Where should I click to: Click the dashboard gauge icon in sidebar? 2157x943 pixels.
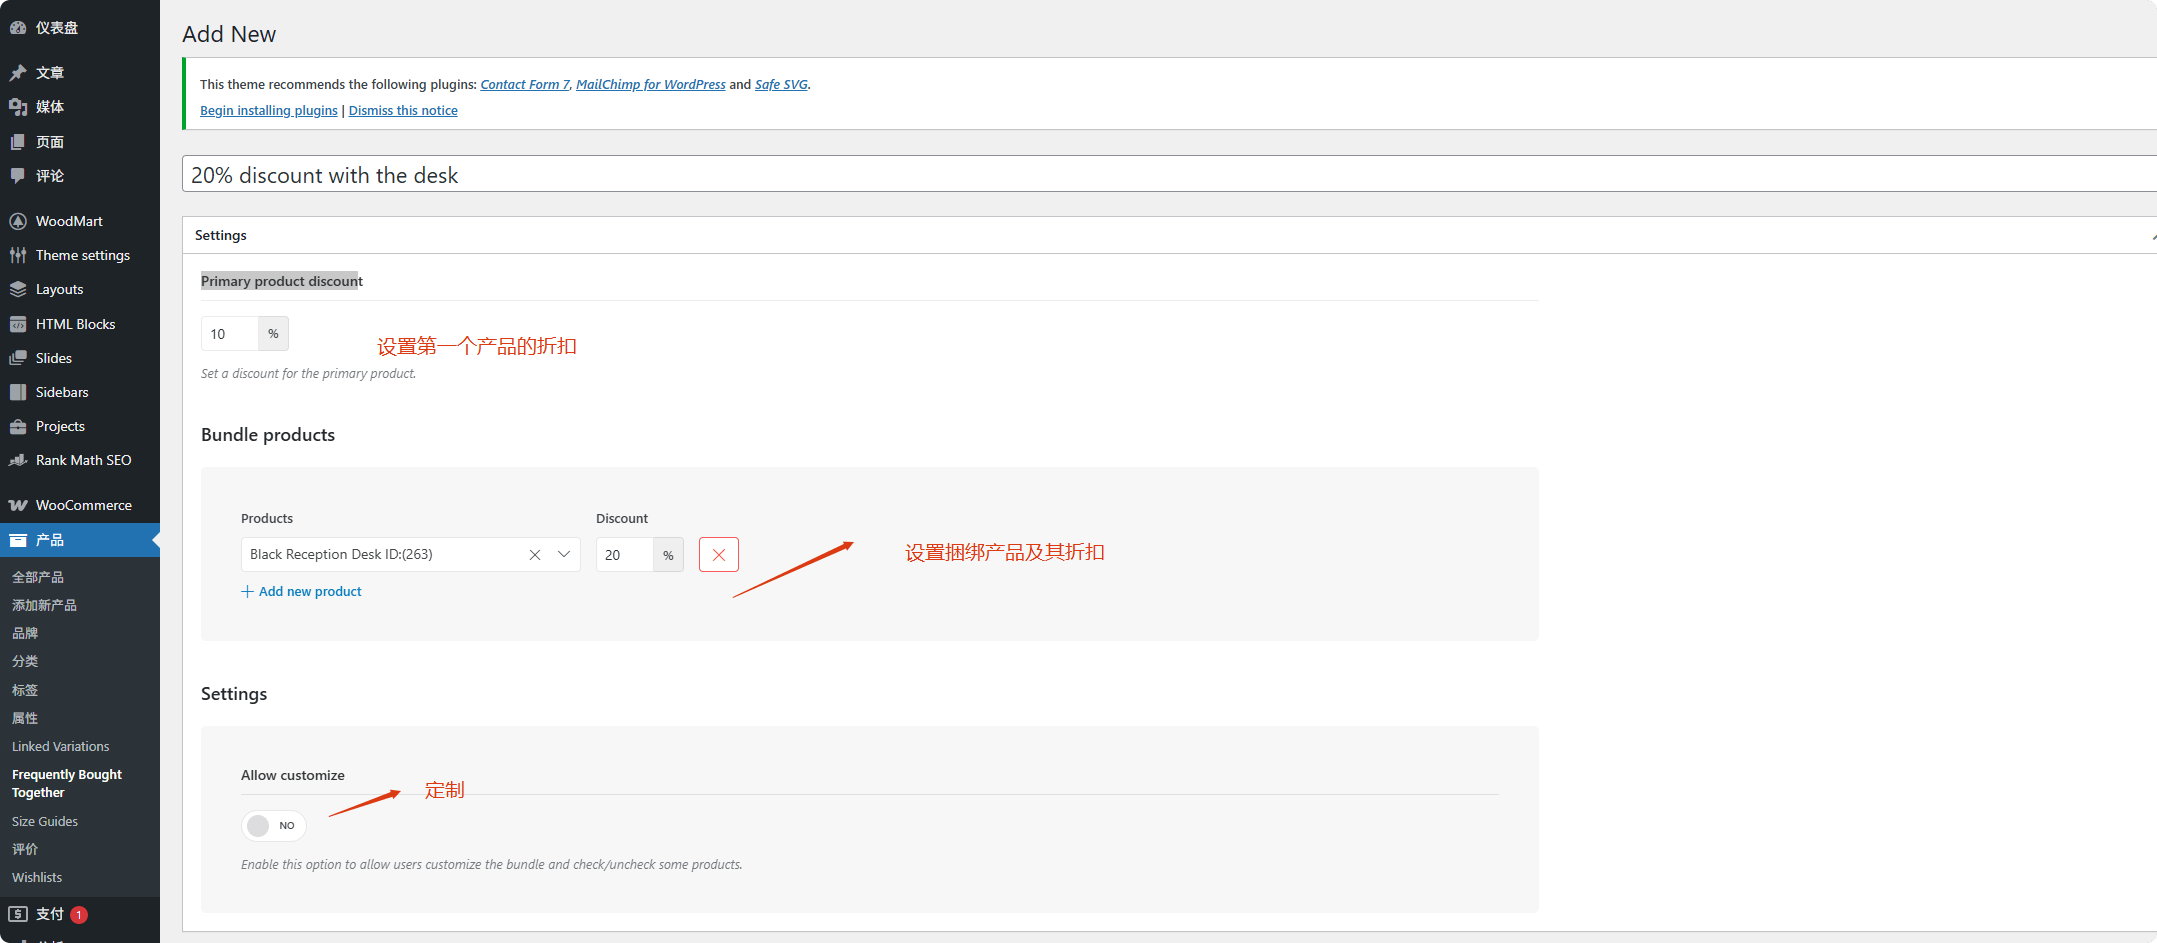(x=18, y=28)
